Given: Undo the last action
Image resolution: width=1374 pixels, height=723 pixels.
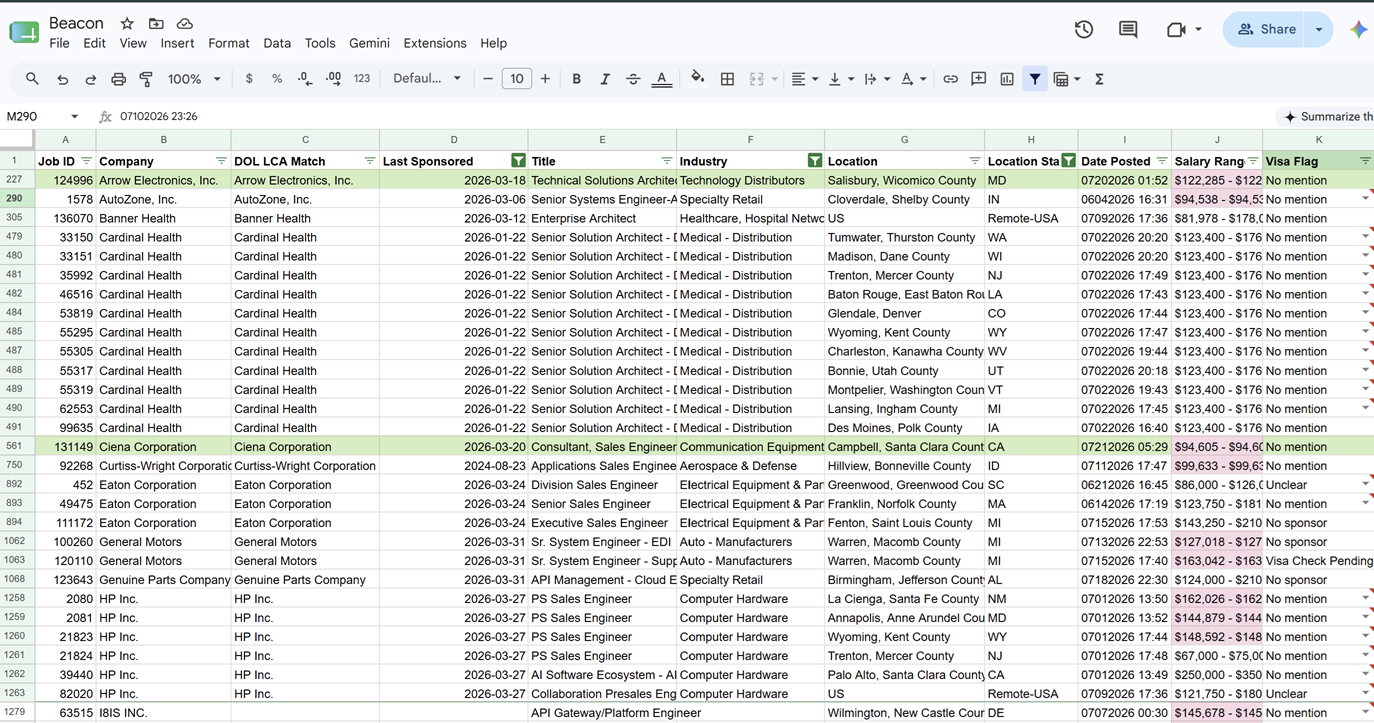Looking at the screenshot, I should pos(62,79).
